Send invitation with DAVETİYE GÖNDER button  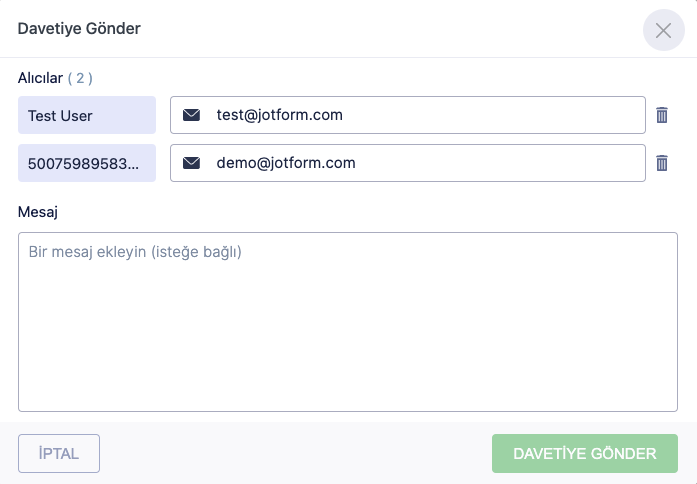(x=584, y=453)
